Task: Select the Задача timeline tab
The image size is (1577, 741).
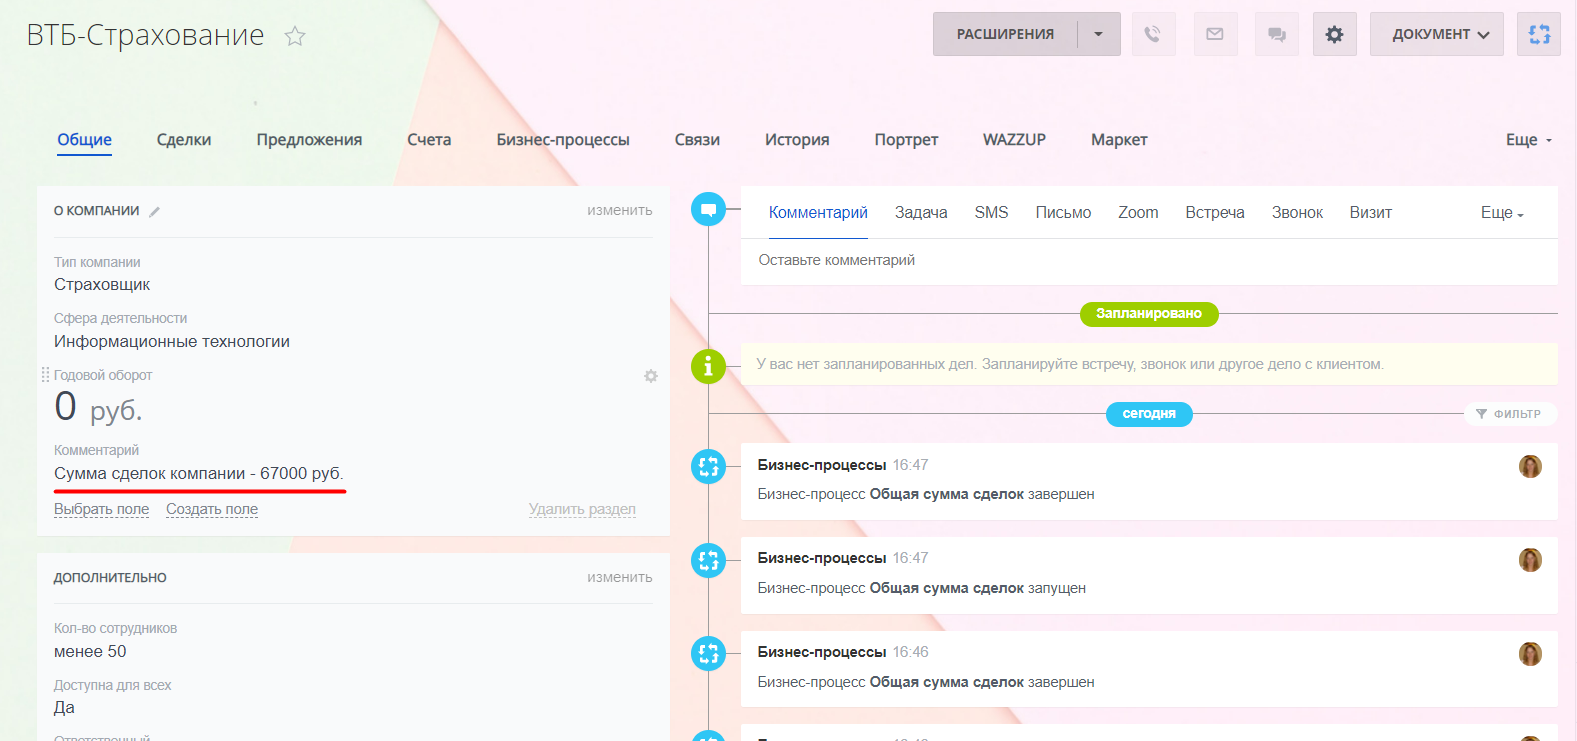Action: (x=921, y=213)
